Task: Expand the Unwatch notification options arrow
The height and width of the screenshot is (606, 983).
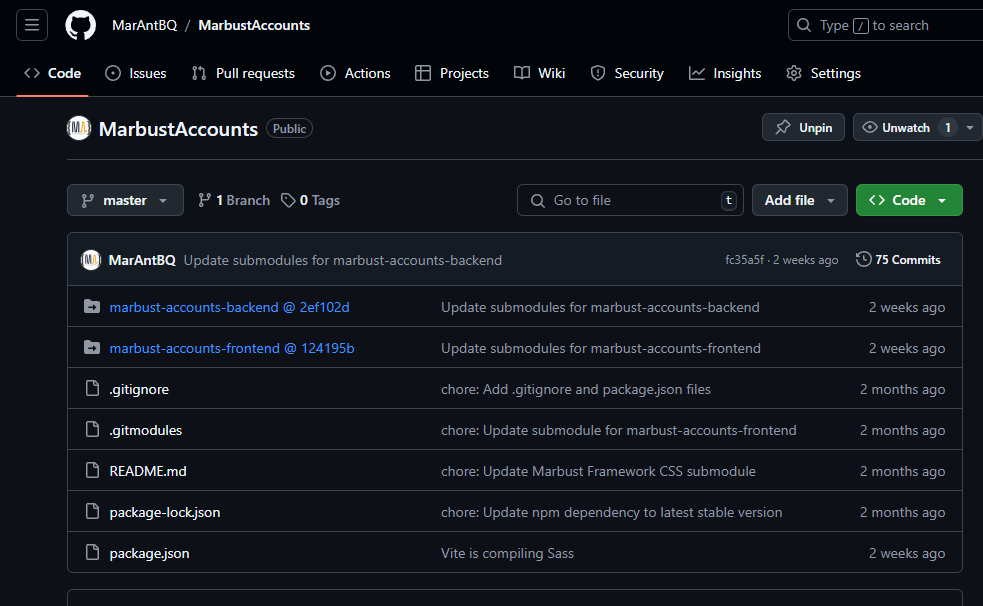Action: click(970, 127)
